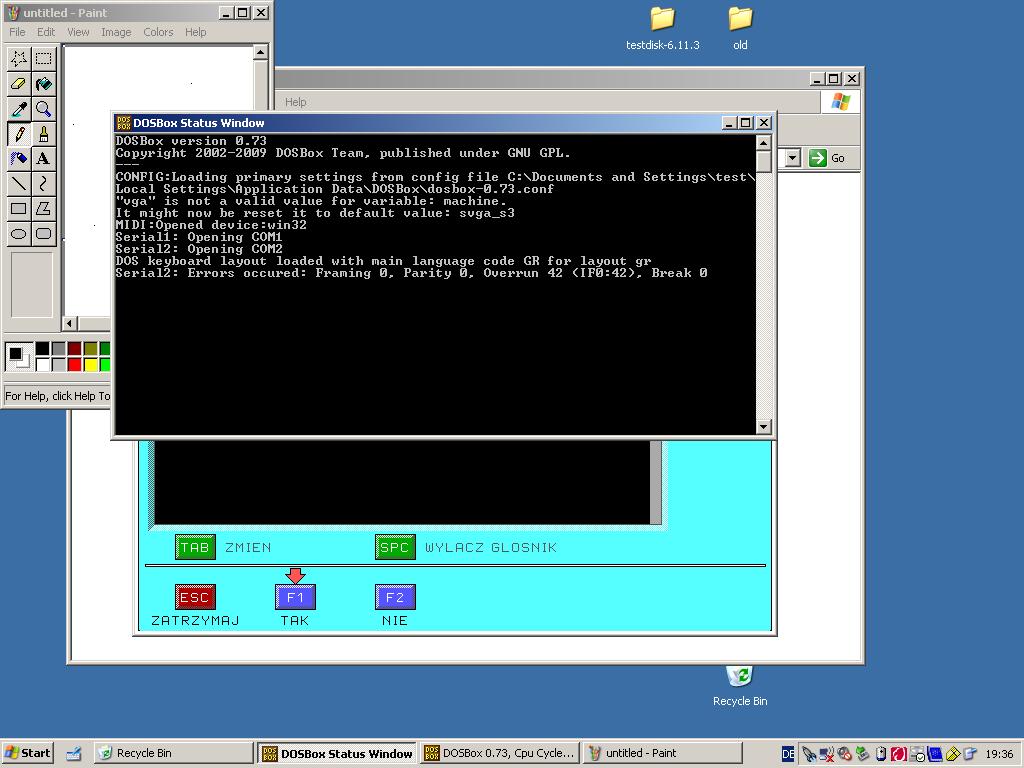
Task: Click the Go button next to address bar
Action: [827, 158]
